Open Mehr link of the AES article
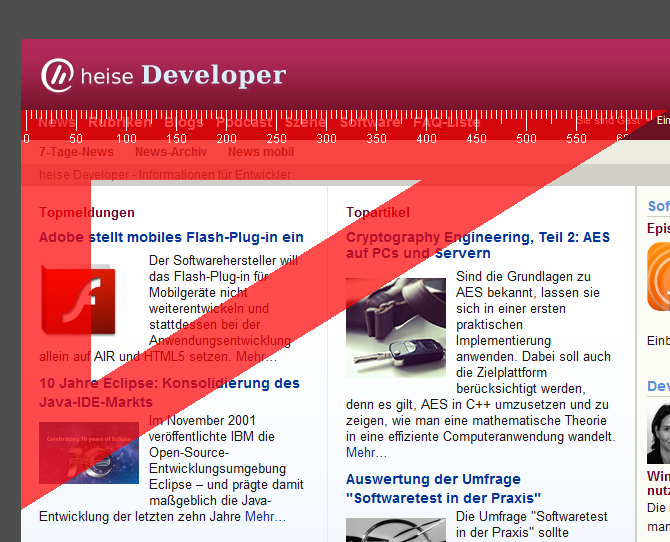This screenshot has width=670, height=542. pyautogui.click(x=366, y=452)
